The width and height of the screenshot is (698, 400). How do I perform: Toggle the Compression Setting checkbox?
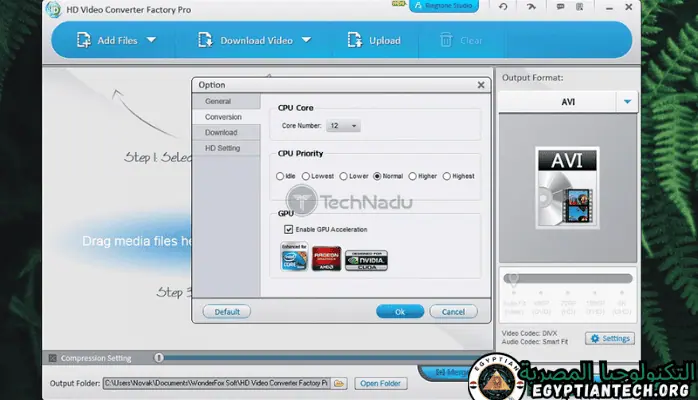[x=53, y=358]
